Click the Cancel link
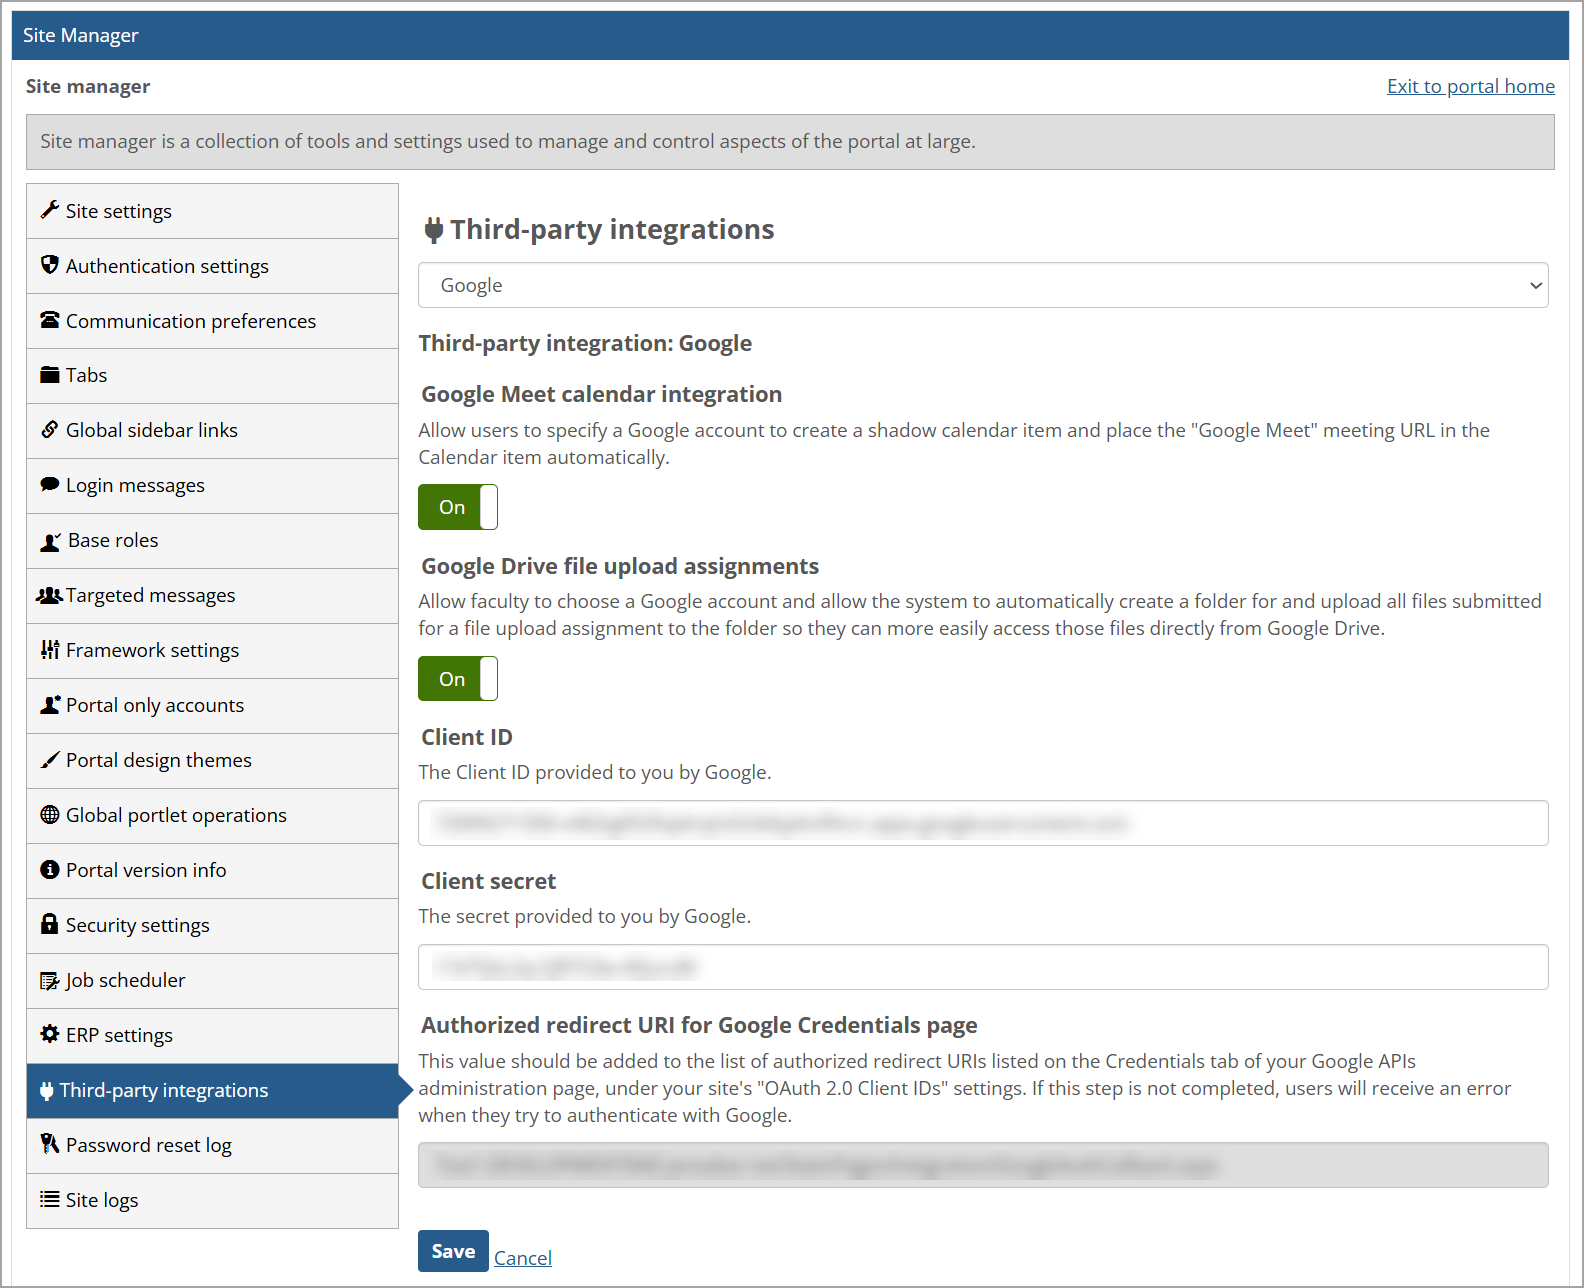Viewport: 1584px width, 1288px height. click(523, 1258)
